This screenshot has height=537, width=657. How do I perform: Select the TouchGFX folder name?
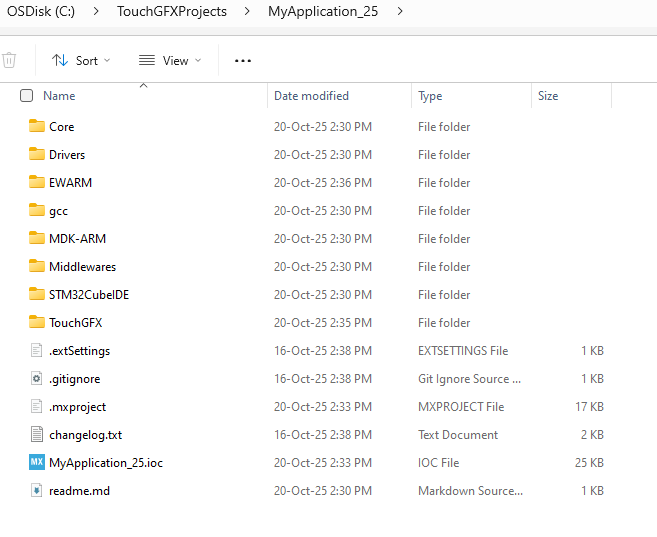75,323
